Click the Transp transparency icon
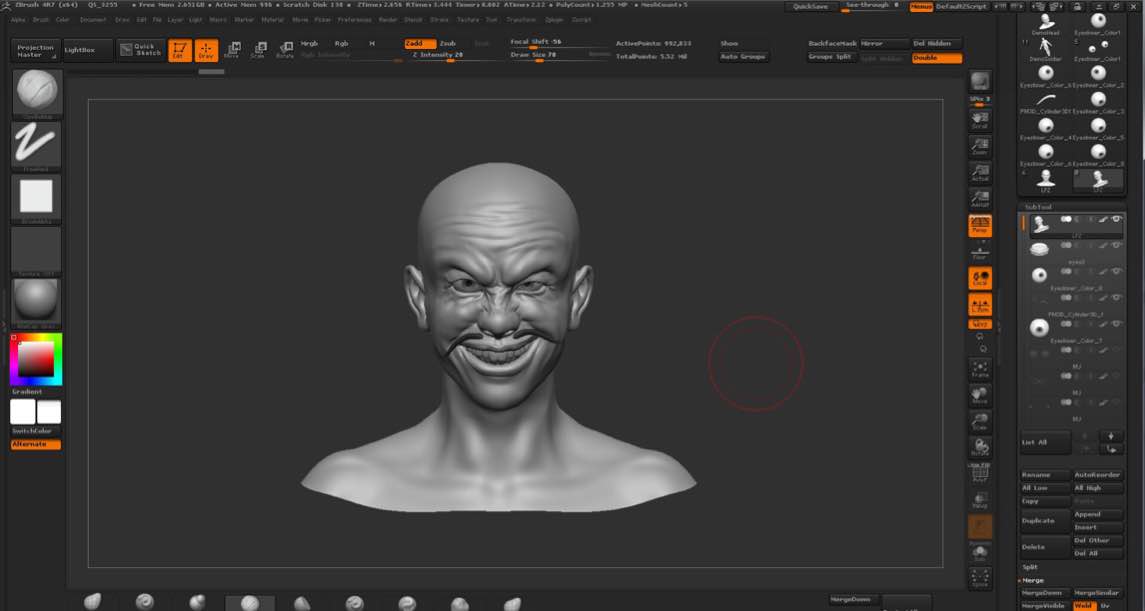Image resolution: width=1145 pixels, height=611 pixels. click(x=980, y=500)
